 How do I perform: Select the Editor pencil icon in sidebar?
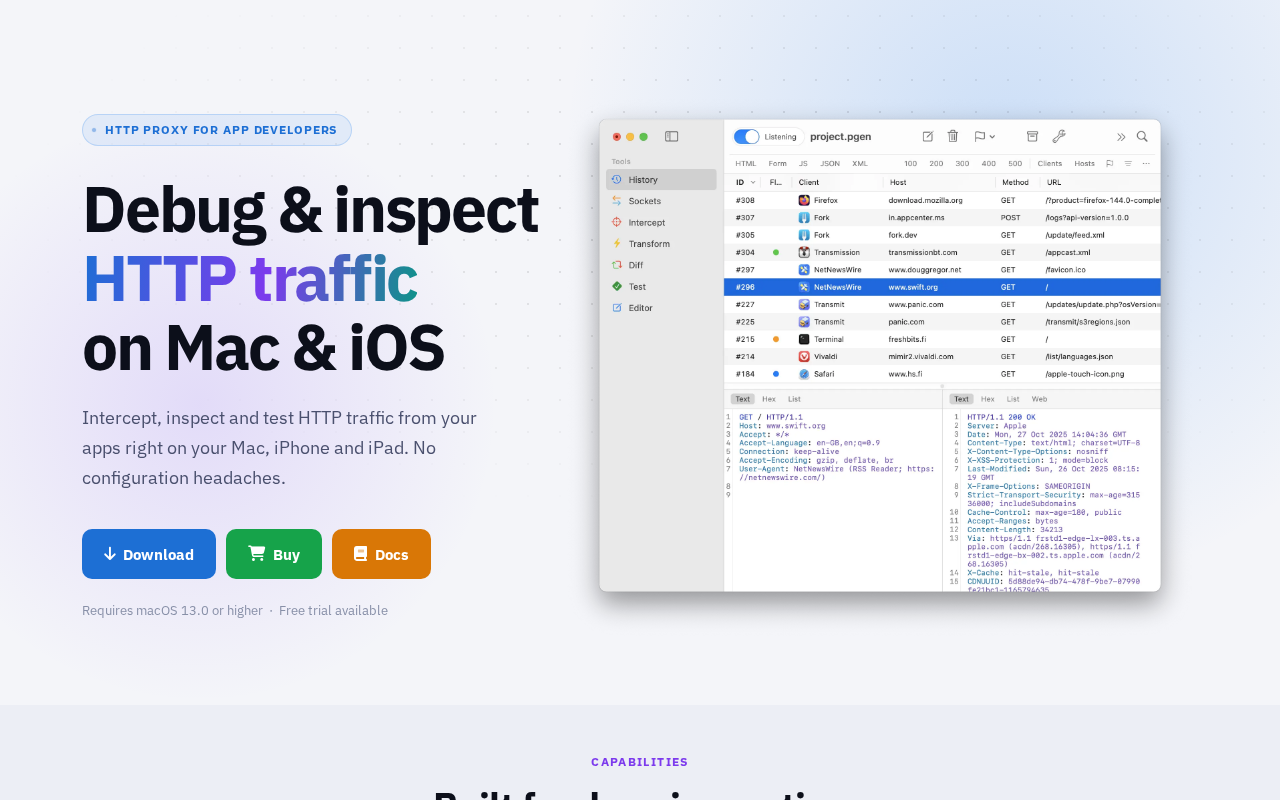point(617,308)
